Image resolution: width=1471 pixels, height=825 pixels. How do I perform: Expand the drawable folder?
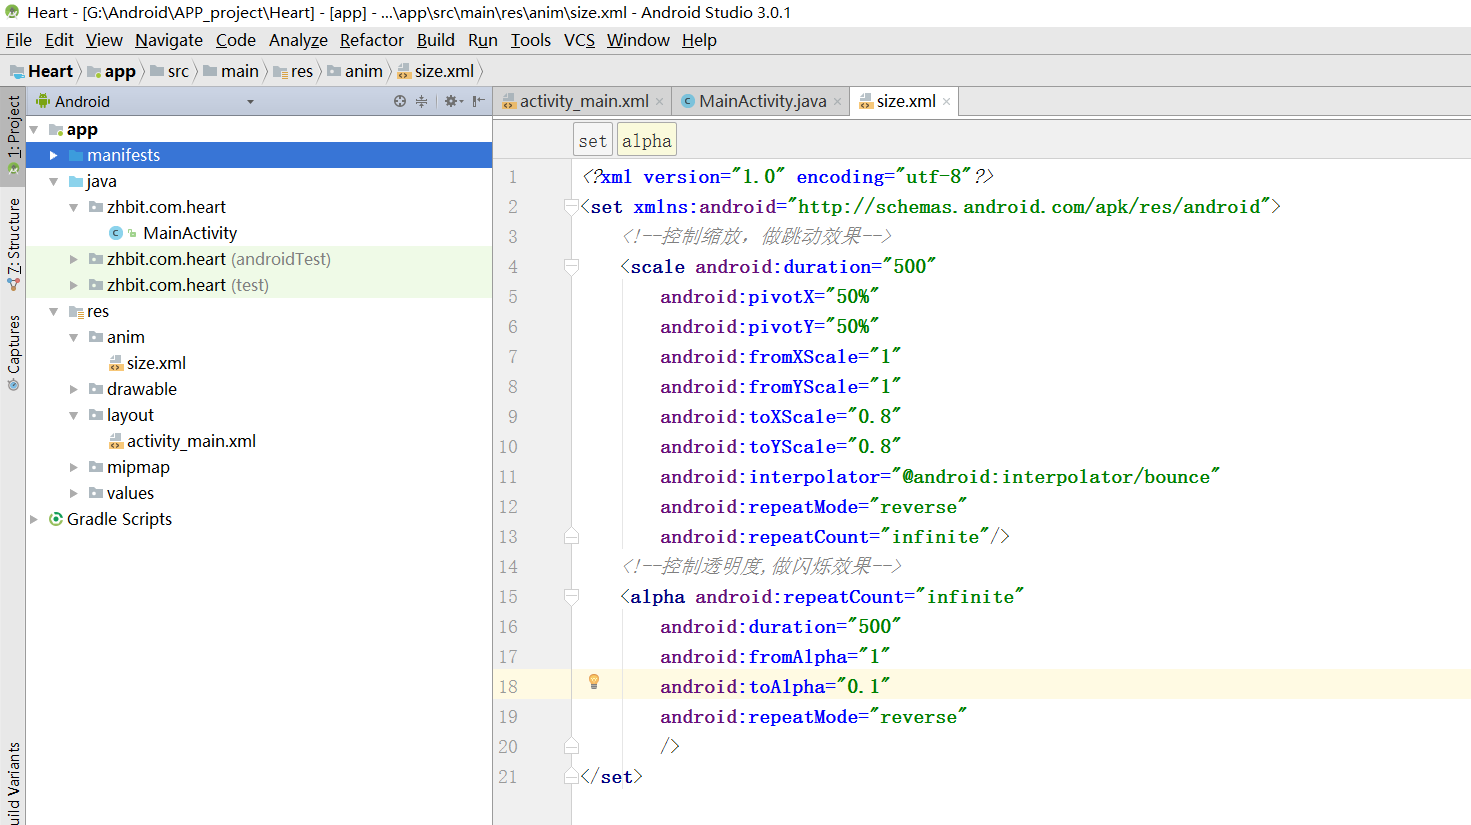74,389
